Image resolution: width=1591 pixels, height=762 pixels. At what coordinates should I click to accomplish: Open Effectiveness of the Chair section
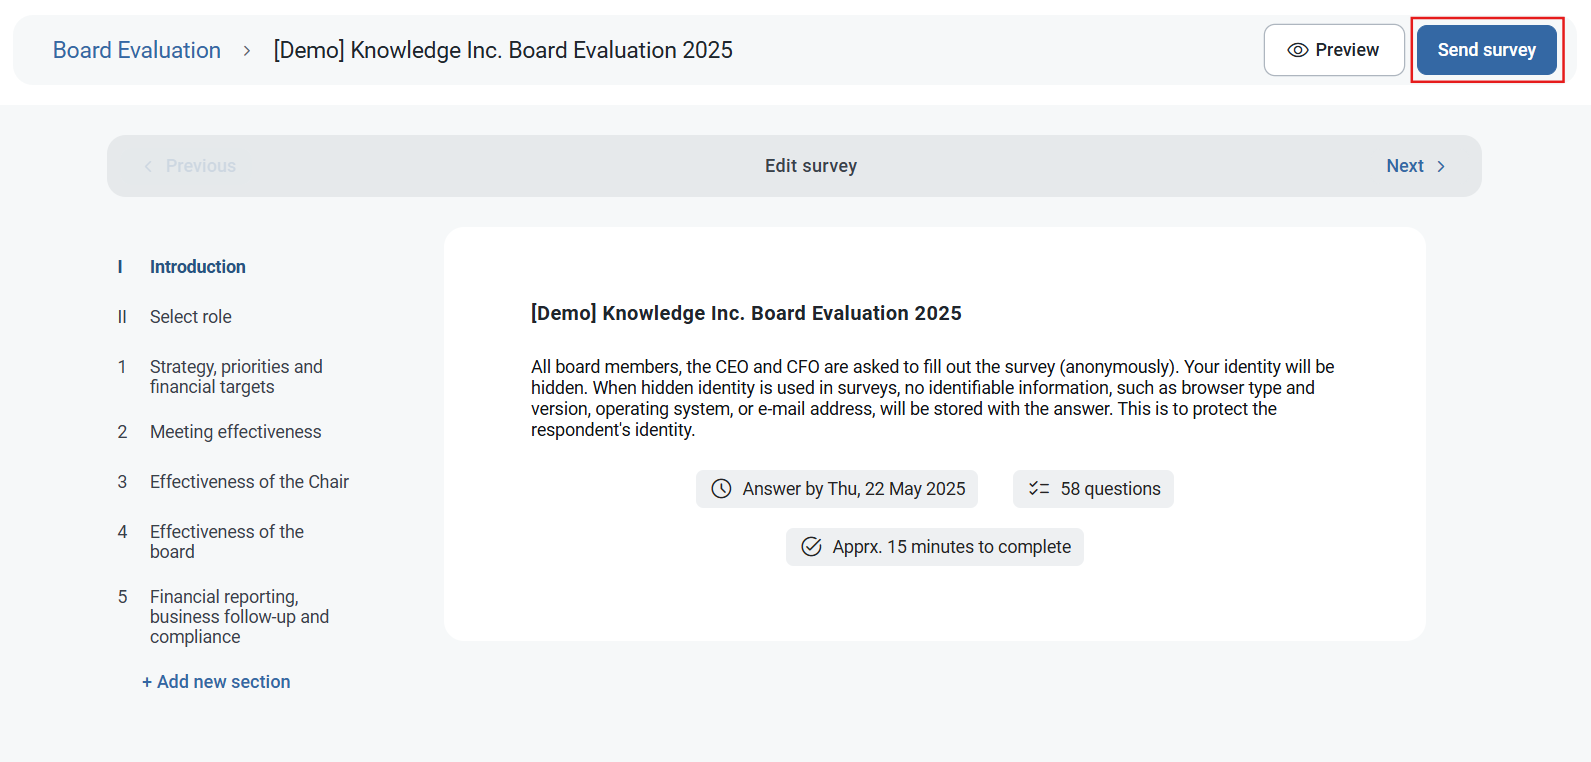point(249,482)
